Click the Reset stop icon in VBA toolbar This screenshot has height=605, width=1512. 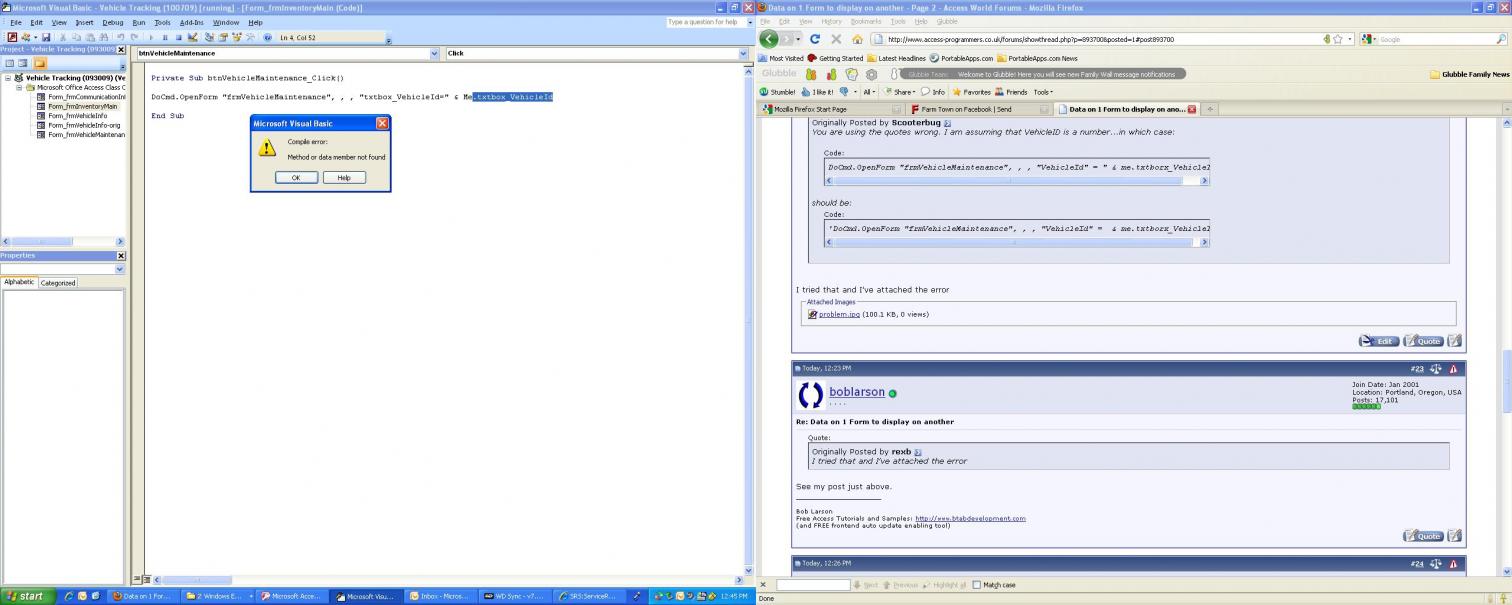[x=179, y=37]
